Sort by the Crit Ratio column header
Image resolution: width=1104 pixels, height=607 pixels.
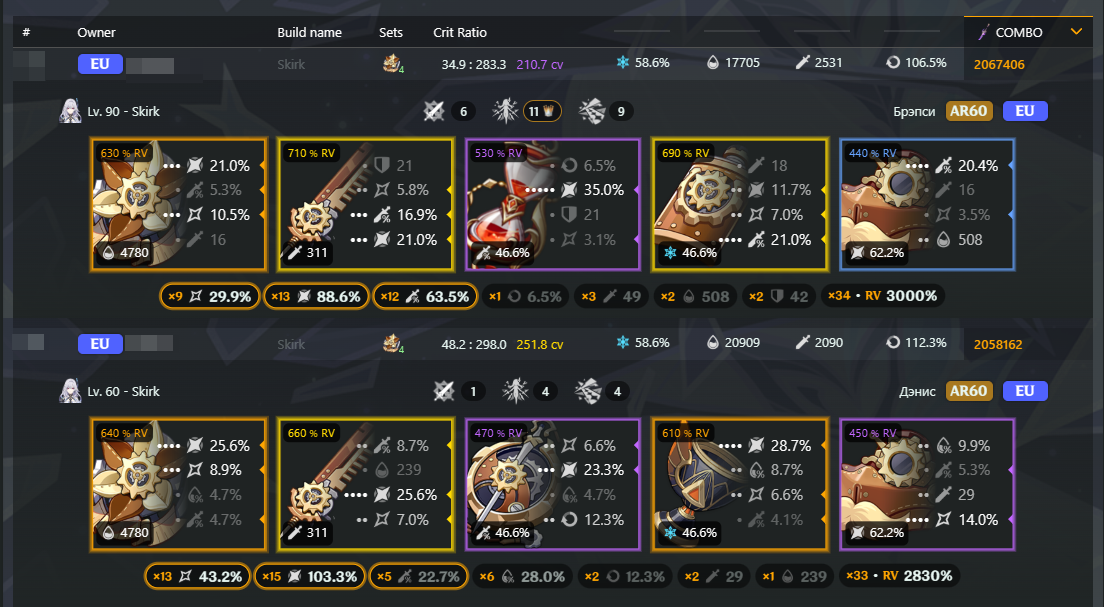[460, 32]
